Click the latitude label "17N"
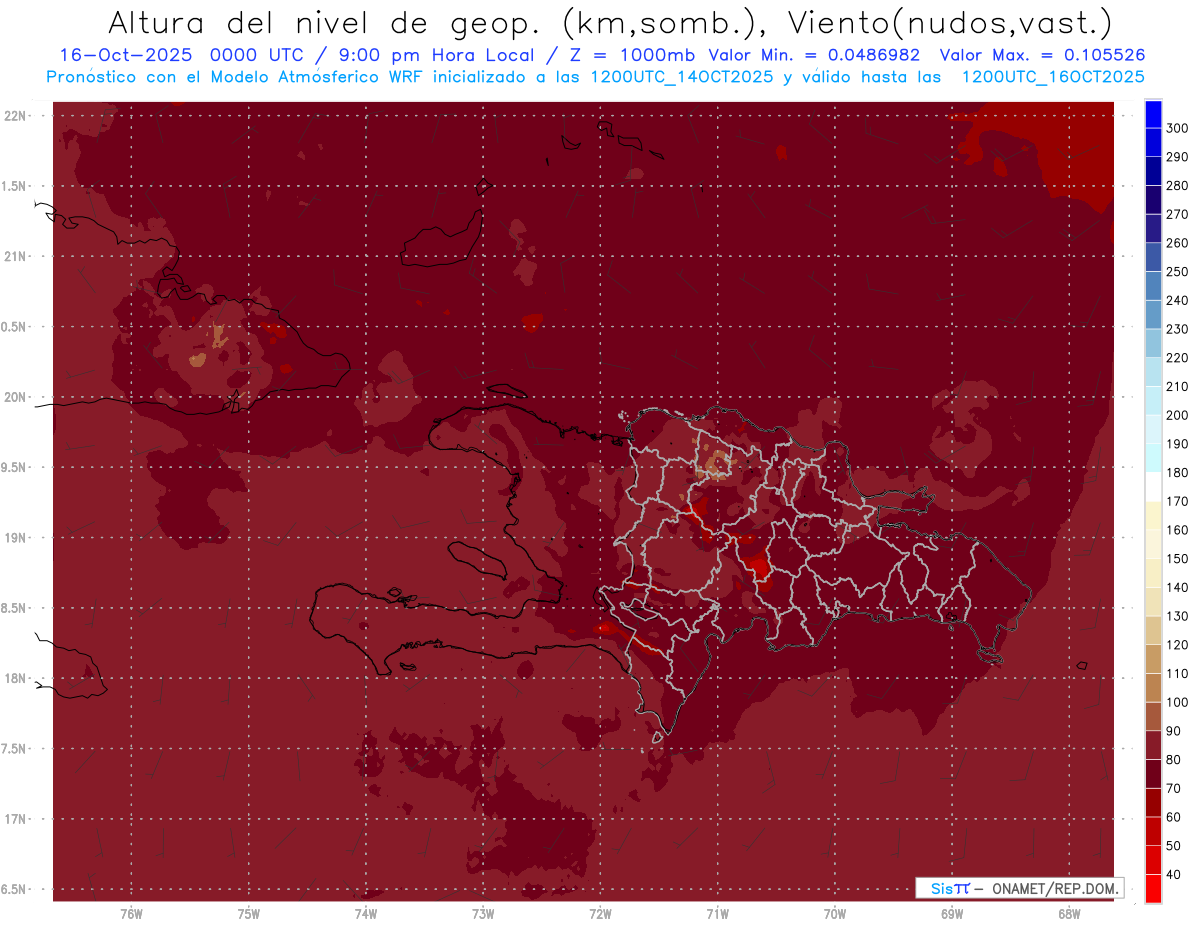 [15, 819]
